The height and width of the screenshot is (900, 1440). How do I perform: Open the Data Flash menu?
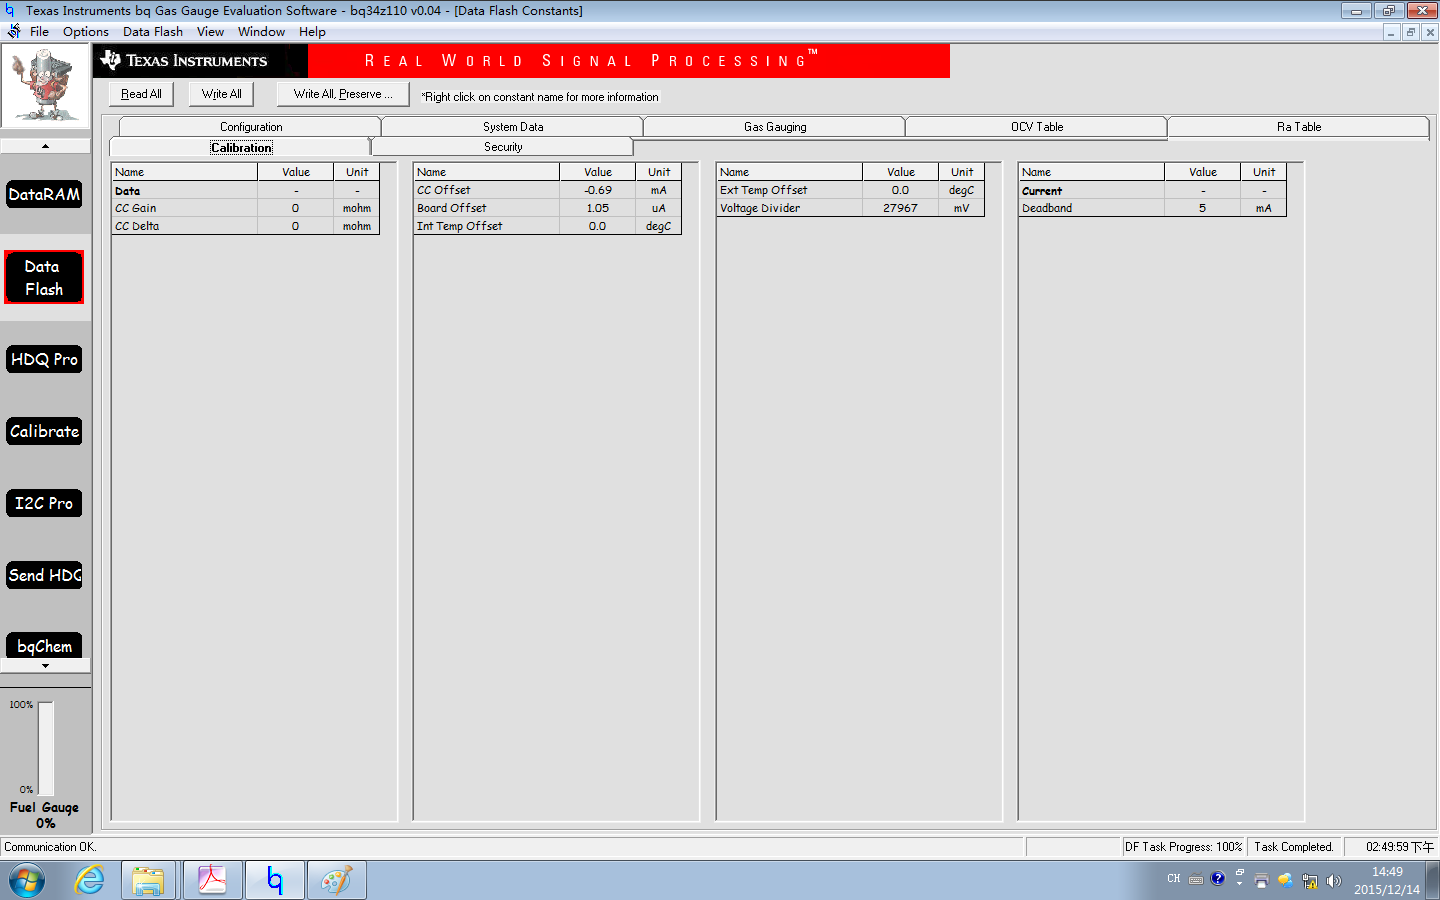153,32
